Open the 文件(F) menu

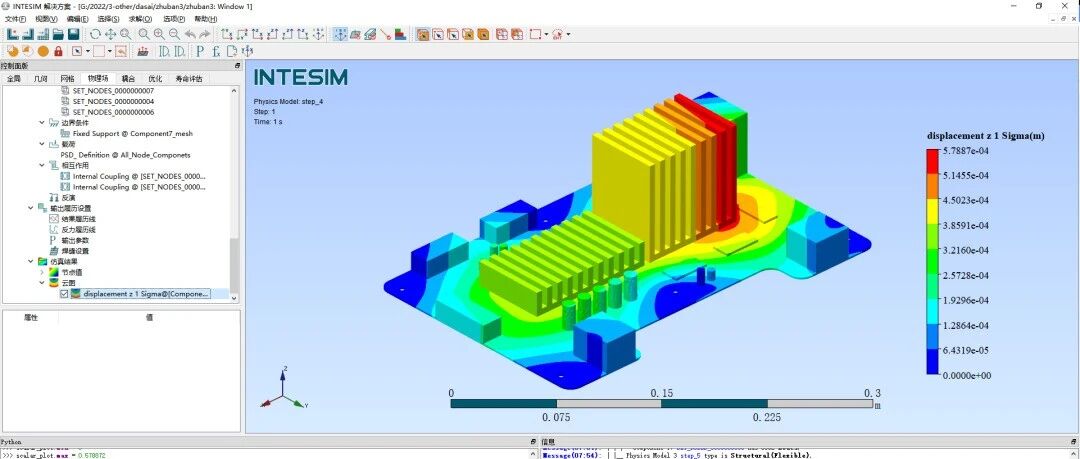(x=15, y=19)
